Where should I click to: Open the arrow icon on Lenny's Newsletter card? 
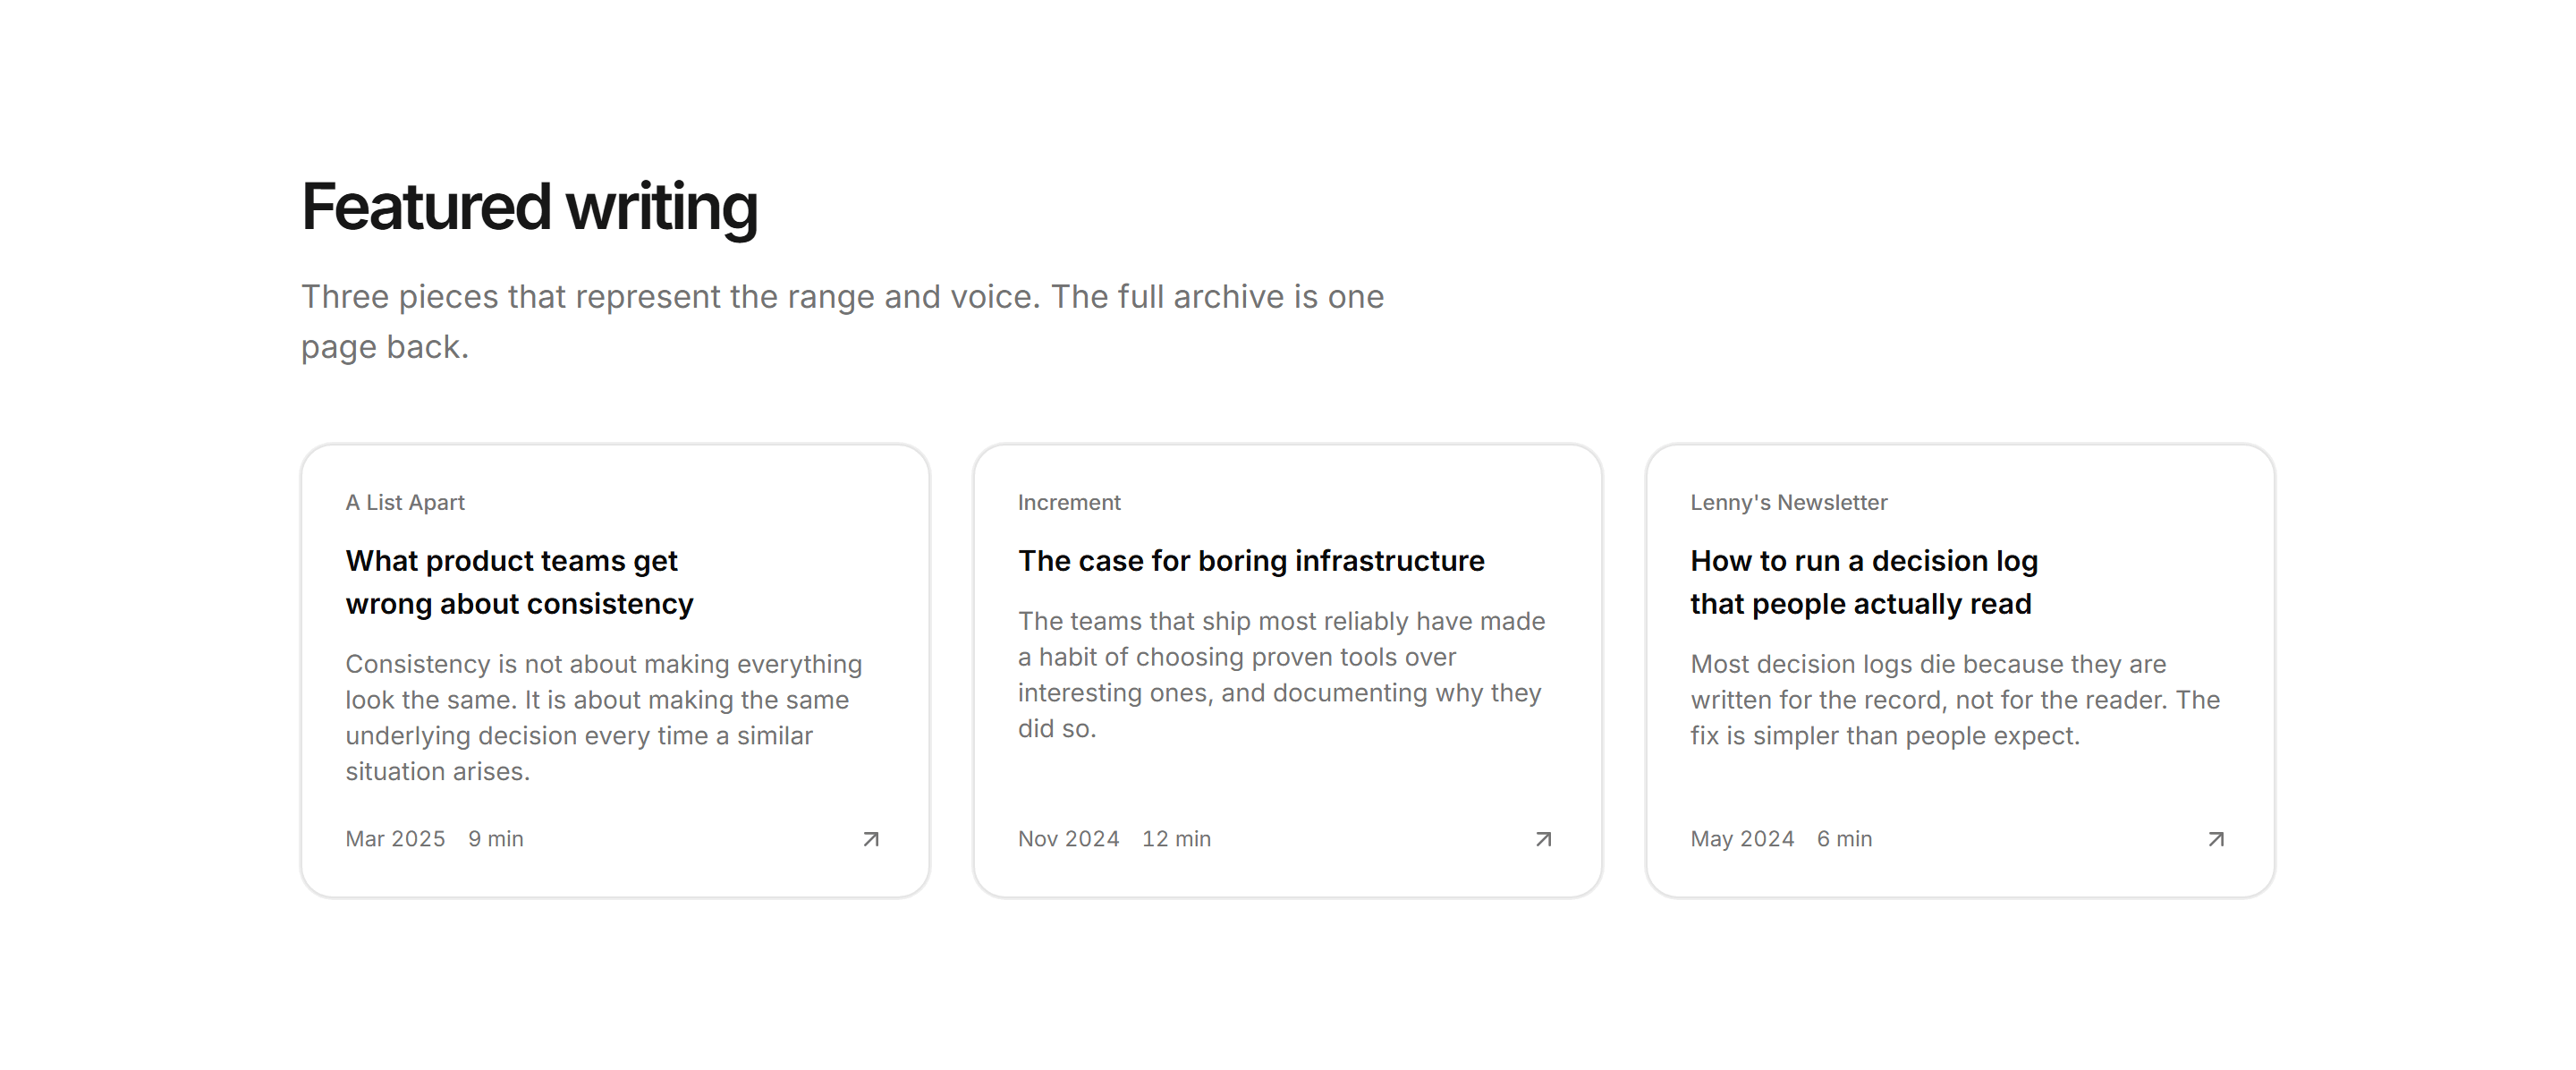tap(2216, 839)
